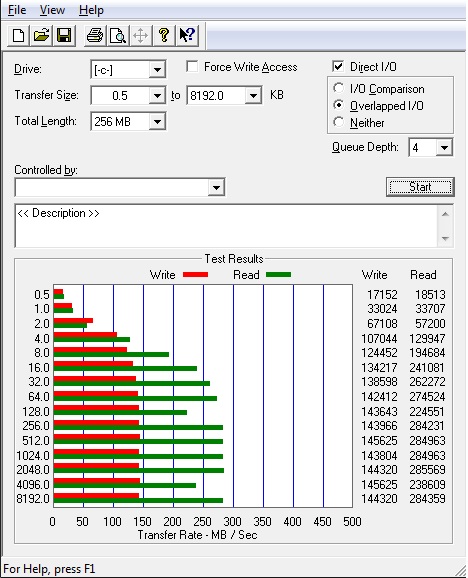Open the View menu

[x=52, y=10]
